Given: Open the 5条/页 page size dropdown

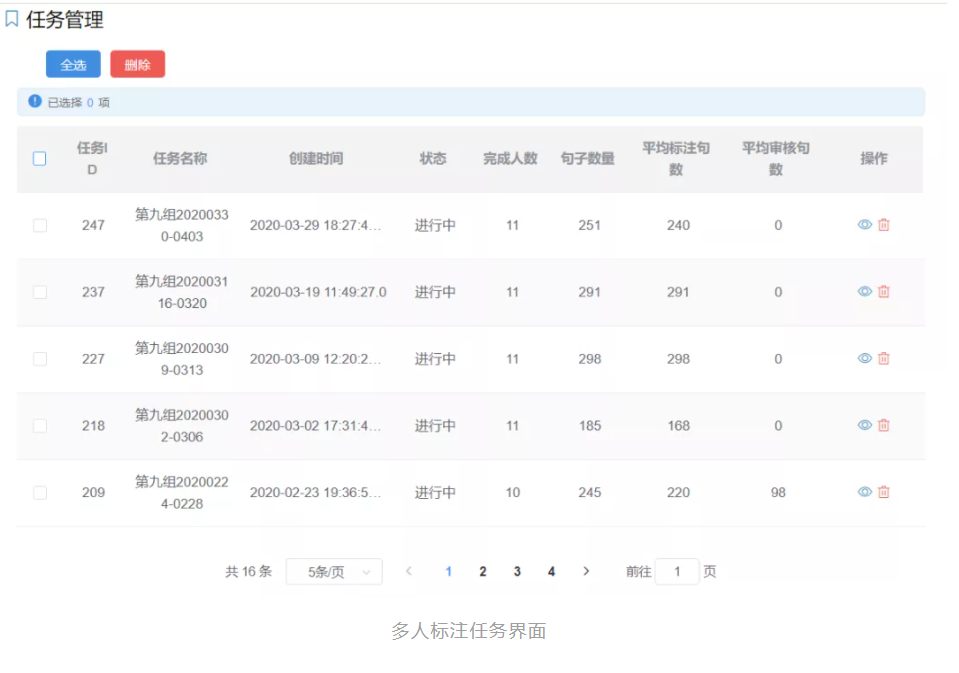Looking at the screenshot, I should (334, 571).
